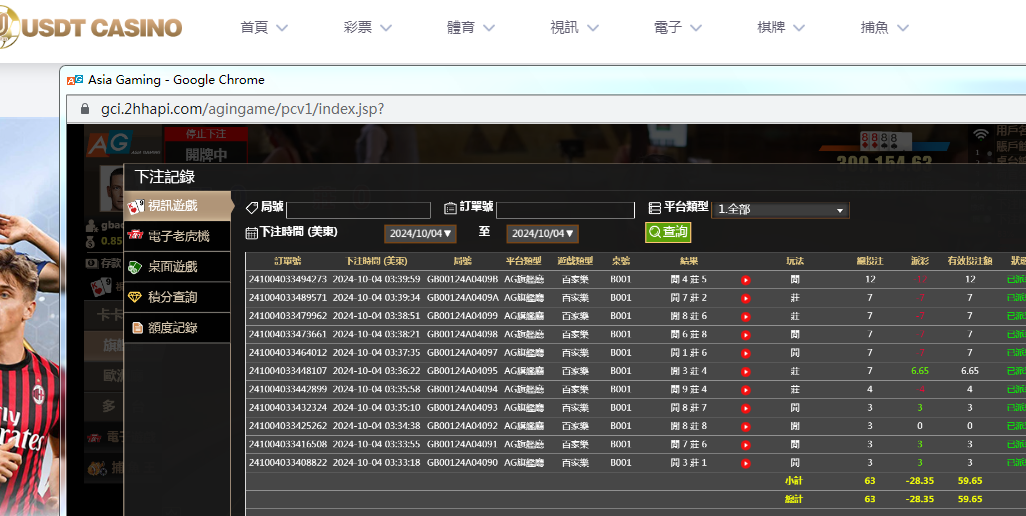Viewport: 1026px width, 516px height.
Task: View site information icon in address bar
Action: pyautogui.click(x=82, y=109)
